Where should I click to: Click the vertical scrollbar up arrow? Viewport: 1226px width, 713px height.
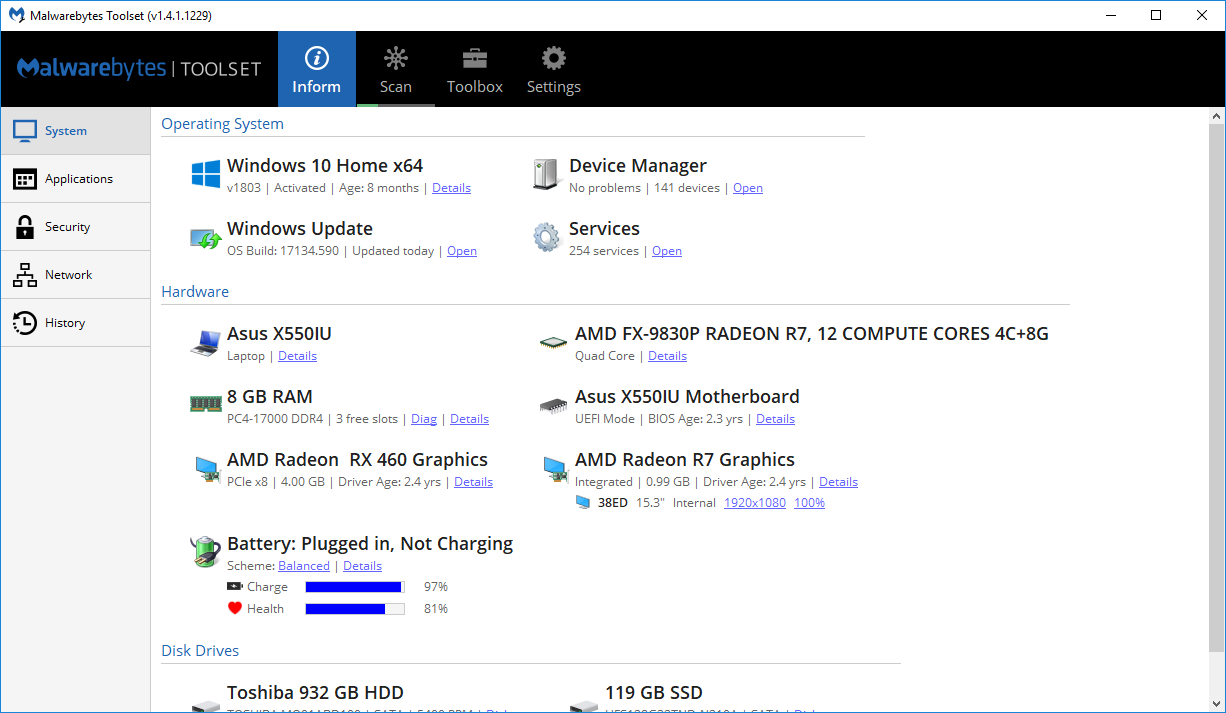[x=1216, y=116]
